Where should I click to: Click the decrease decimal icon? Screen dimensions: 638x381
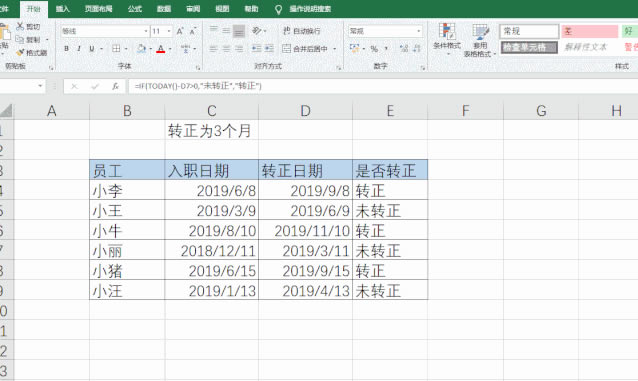pyautogui.click(x=417, y=48)
